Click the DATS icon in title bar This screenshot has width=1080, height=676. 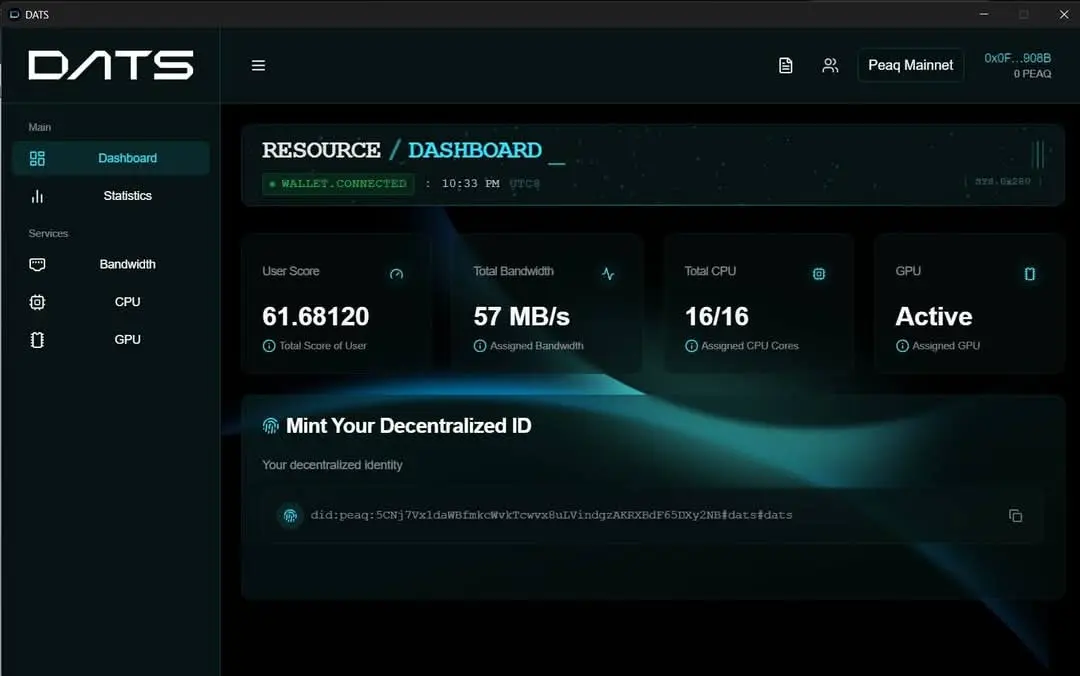[14, 14]
